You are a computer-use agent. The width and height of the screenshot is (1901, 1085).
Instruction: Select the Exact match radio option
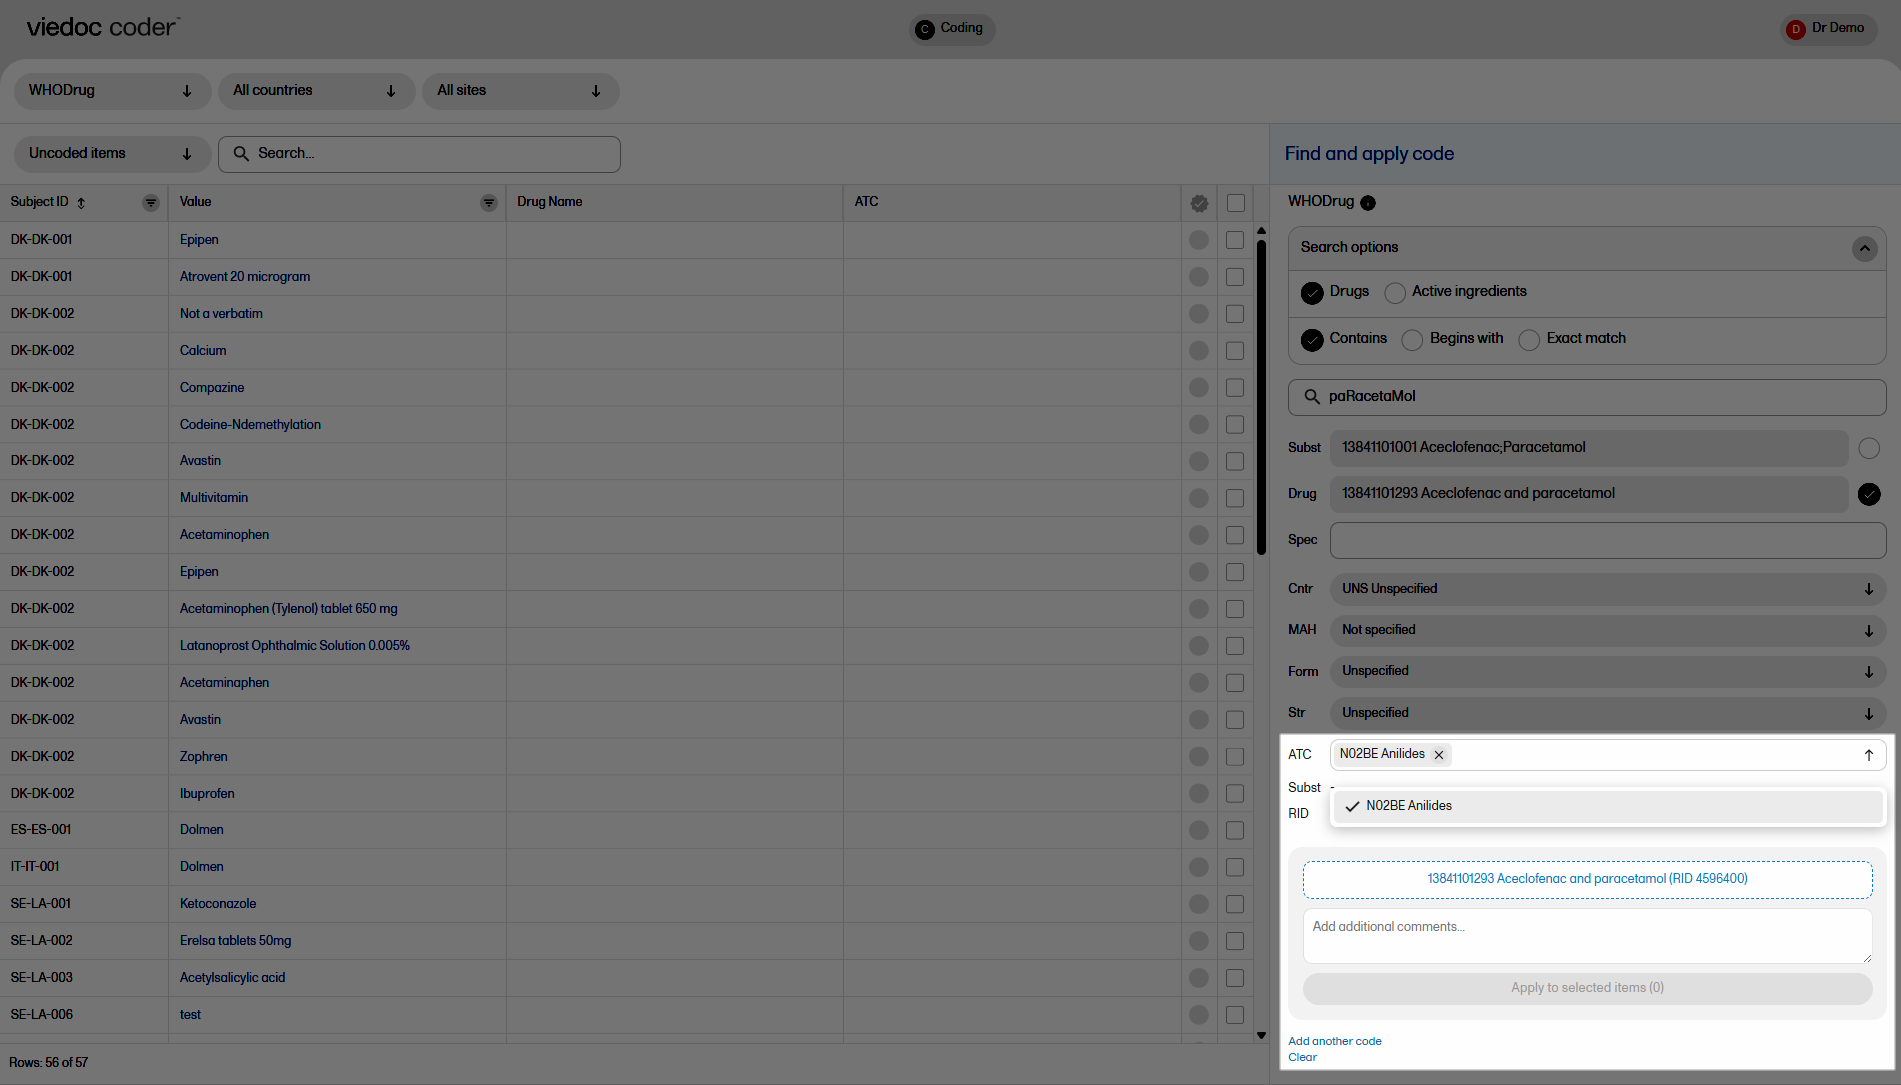click(x=1528, y=340)
